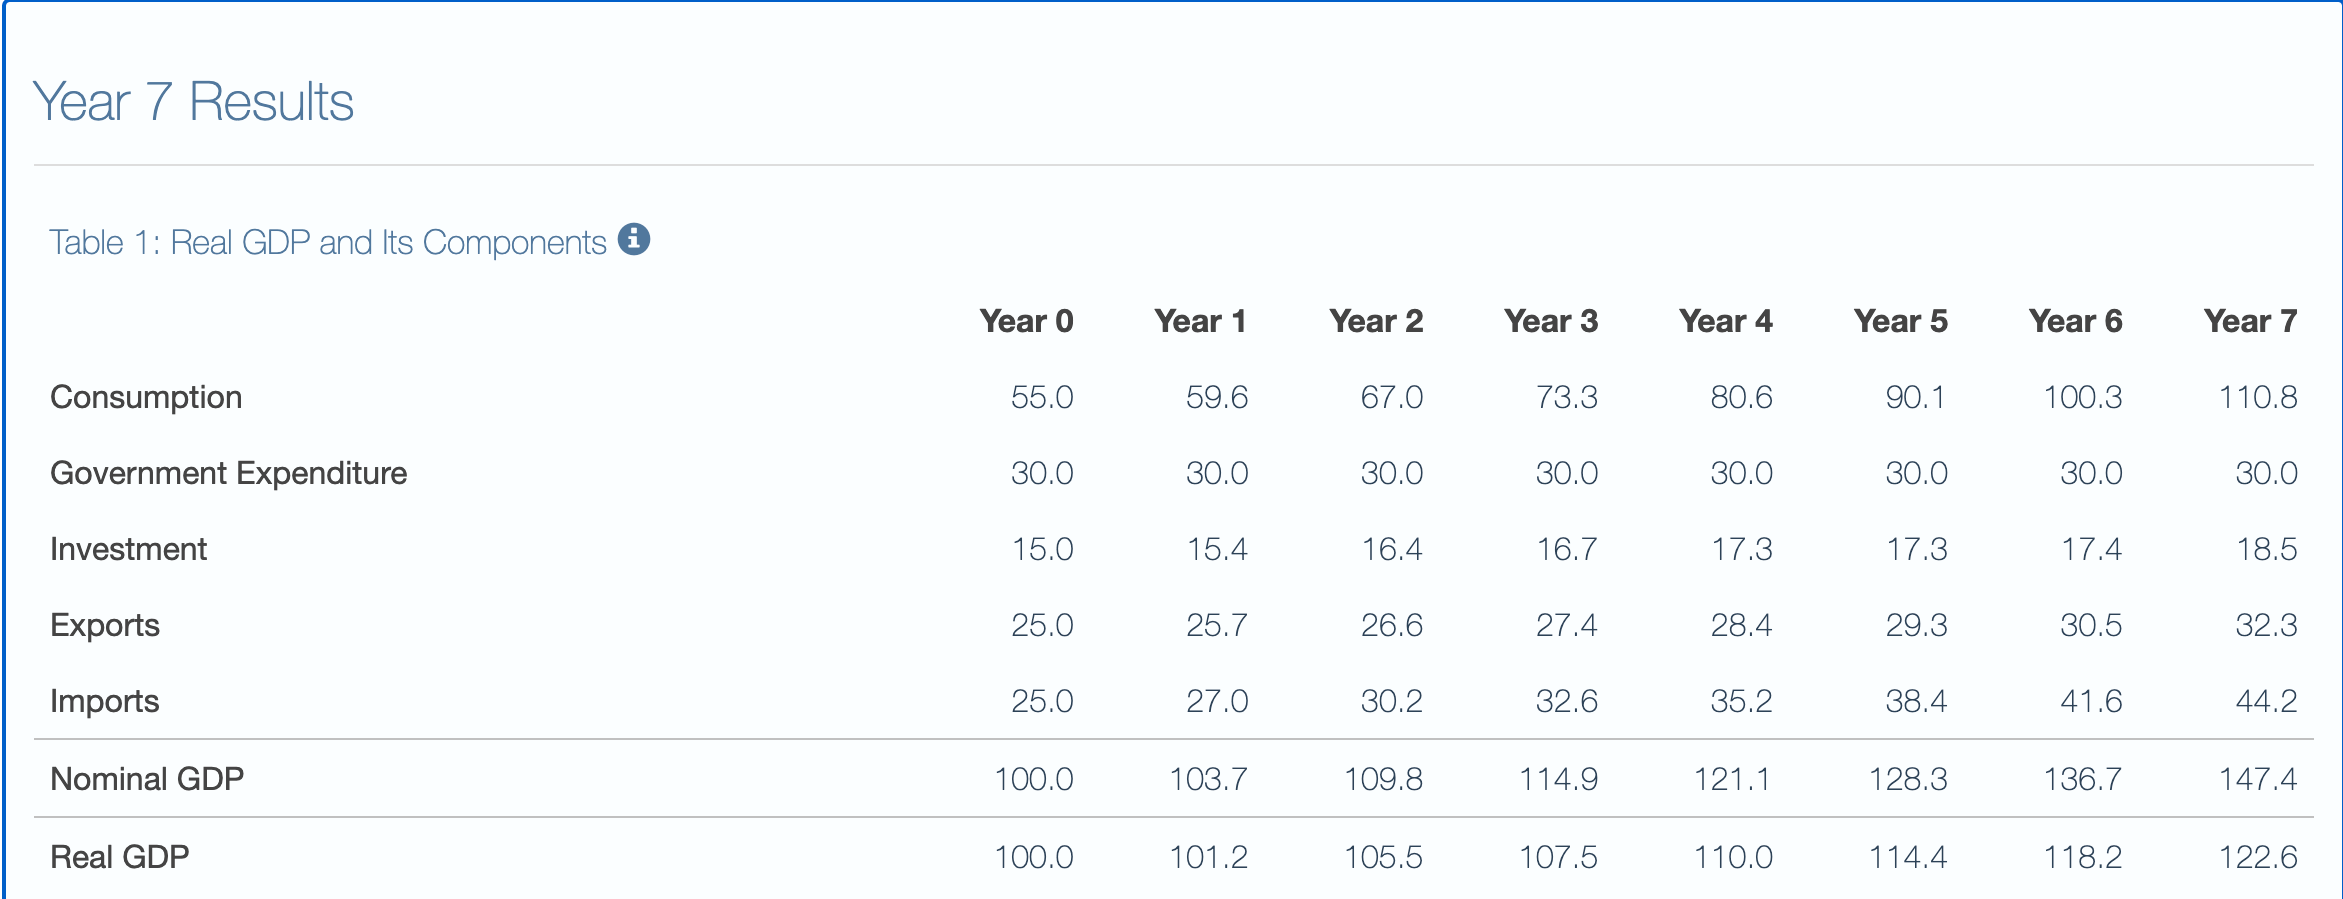This screenshot has height=899, width=2343.
Task: Click the Table 1: Real GDP and Its Components title
Action: coord(328,243)
